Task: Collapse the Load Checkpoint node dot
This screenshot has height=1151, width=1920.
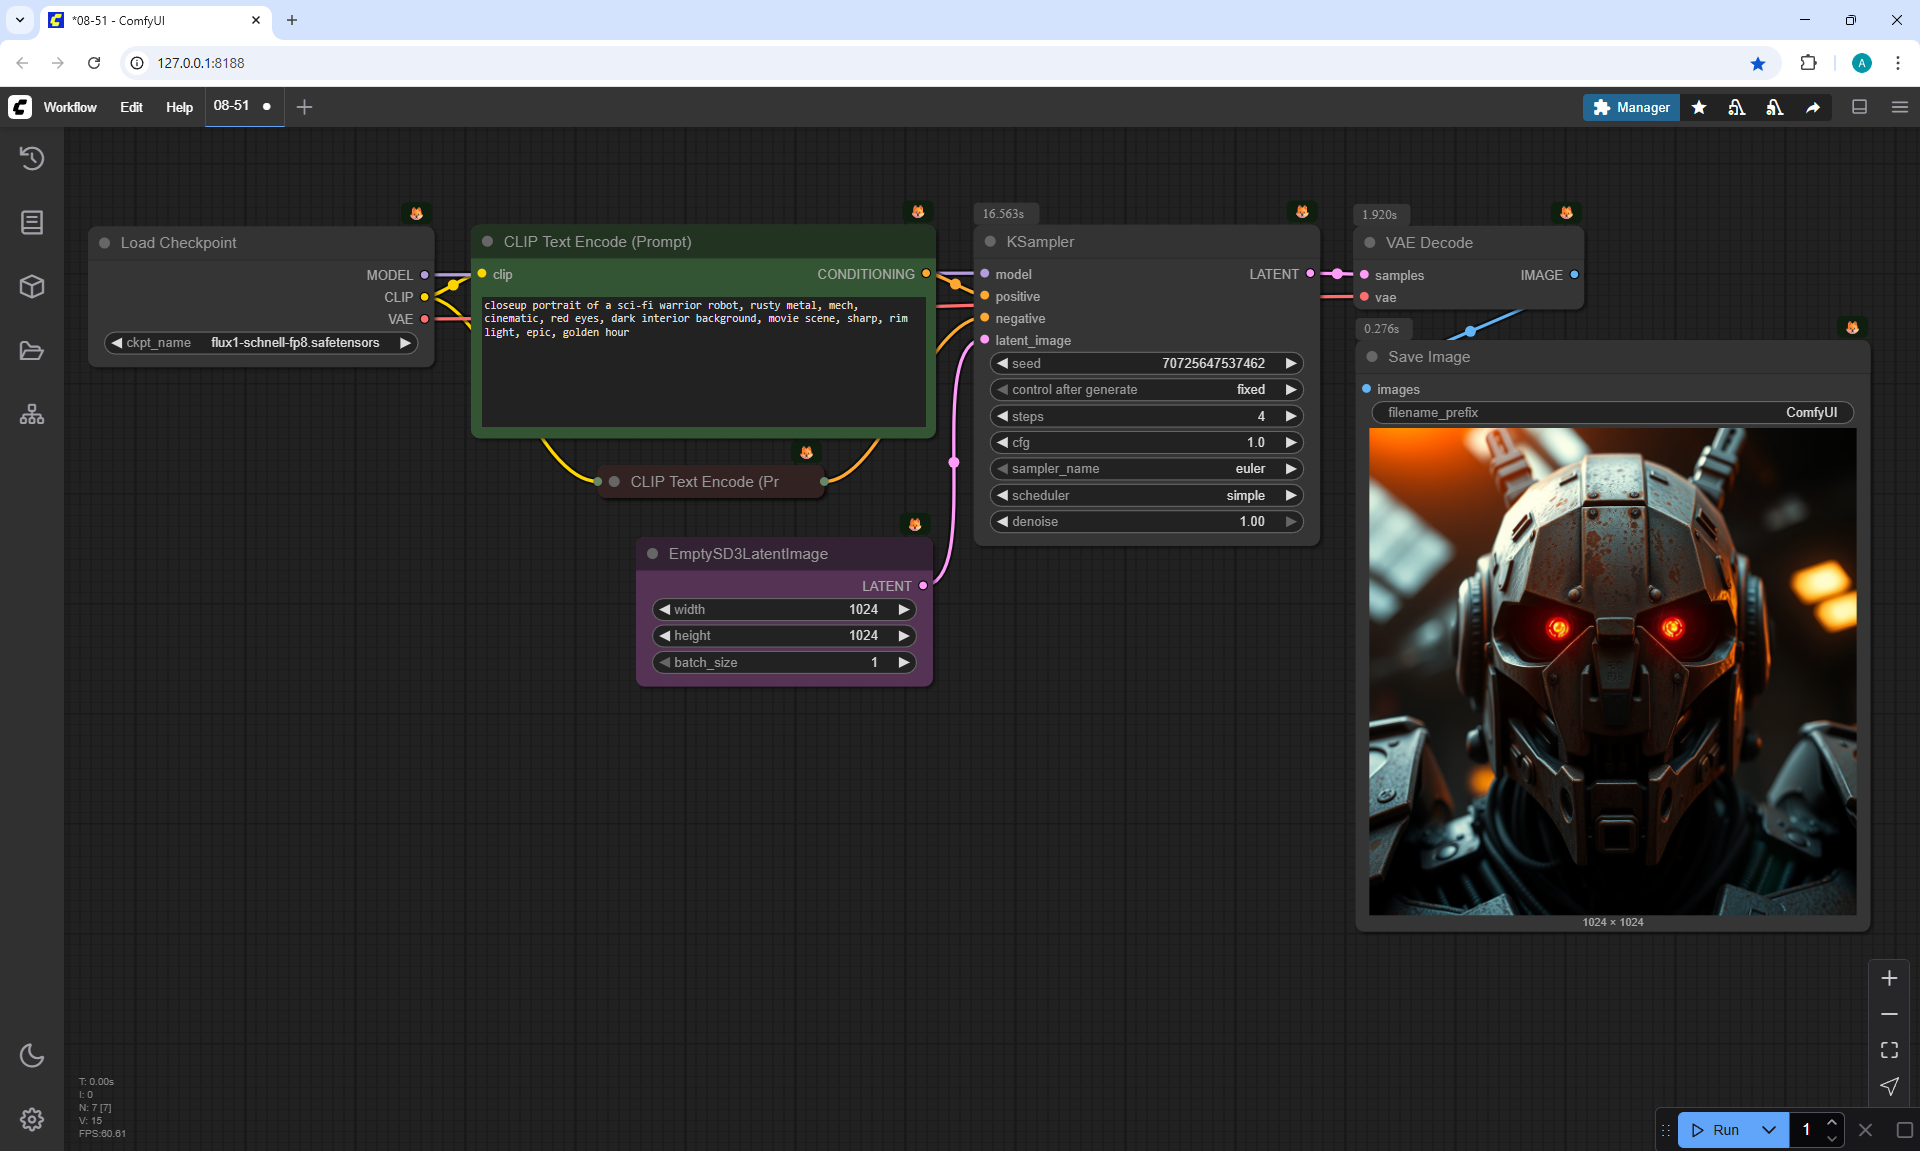Action: 104,243
